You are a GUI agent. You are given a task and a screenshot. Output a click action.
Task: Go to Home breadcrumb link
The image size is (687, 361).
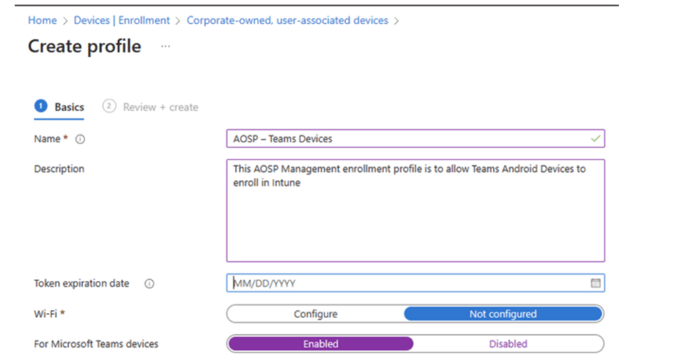click(42, 21)
